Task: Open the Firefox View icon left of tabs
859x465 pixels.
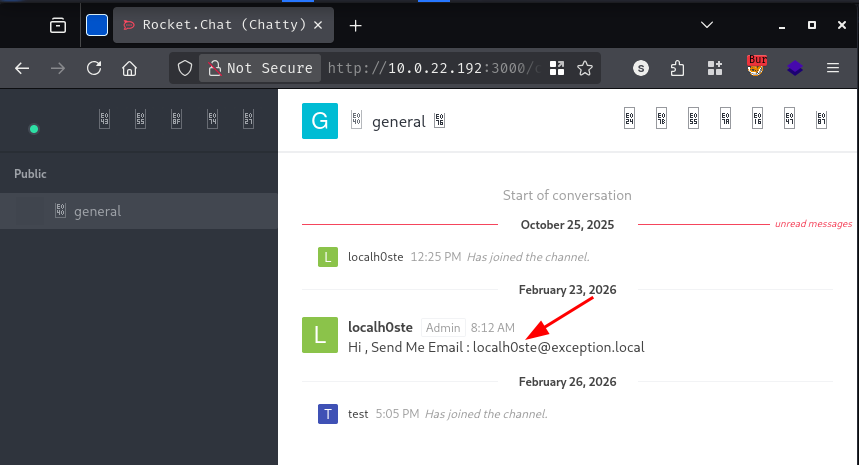Action: tap(59, 25)
